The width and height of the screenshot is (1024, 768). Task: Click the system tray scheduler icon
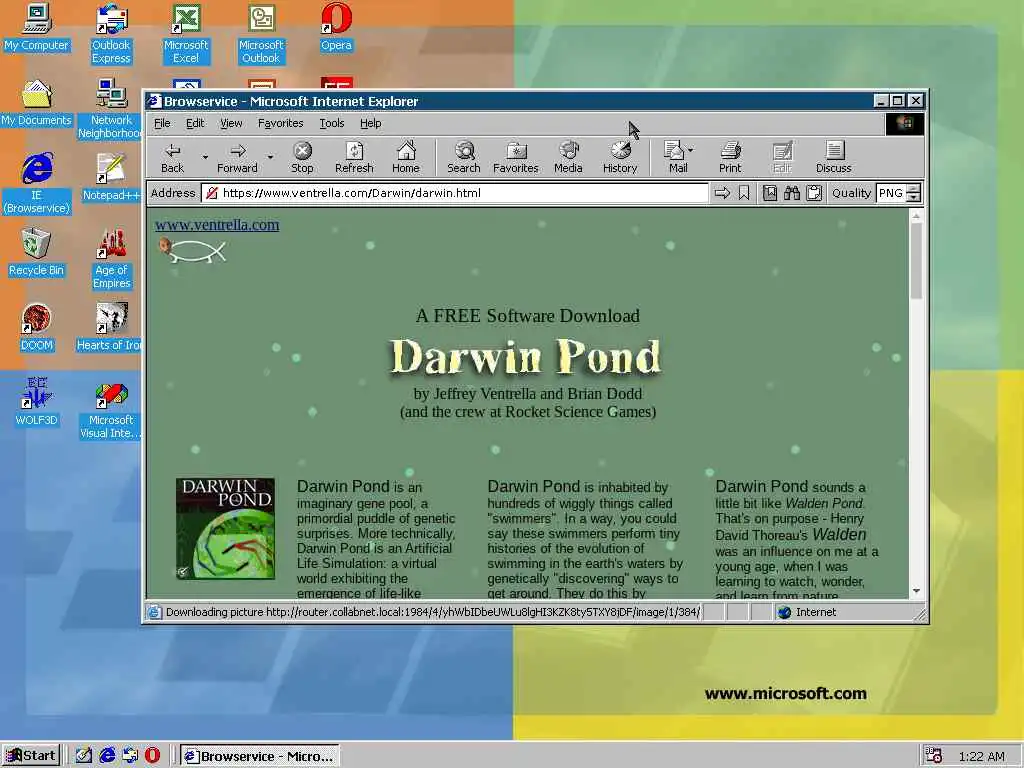point(933,756)
